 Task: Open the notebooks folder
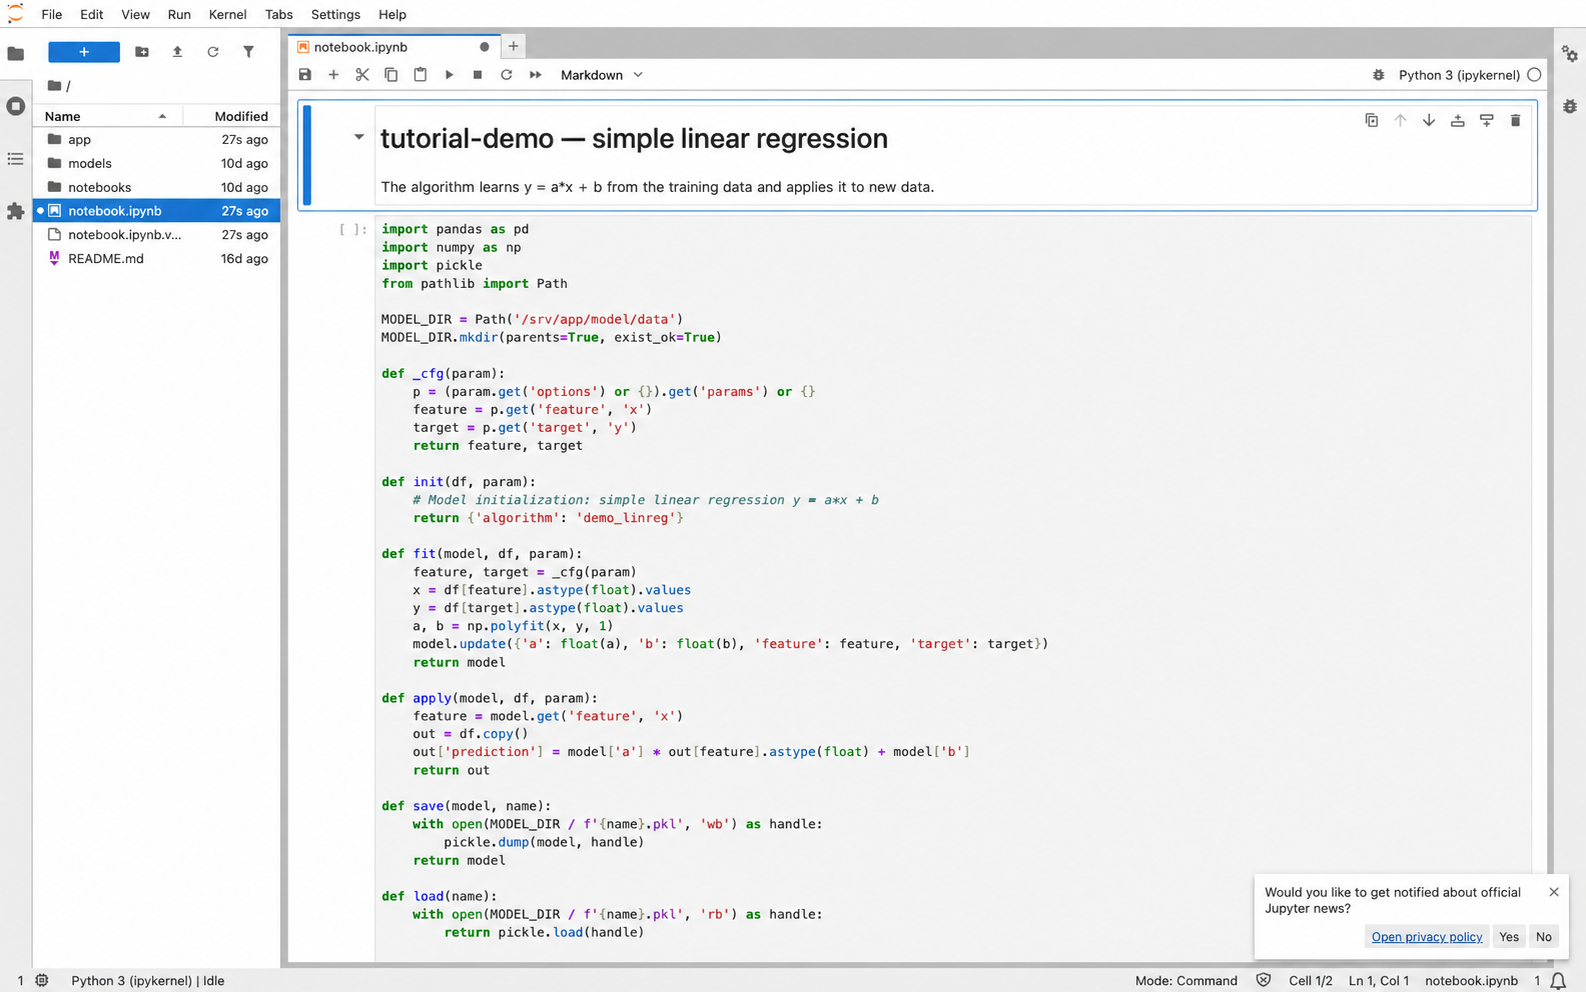[156, 187]
